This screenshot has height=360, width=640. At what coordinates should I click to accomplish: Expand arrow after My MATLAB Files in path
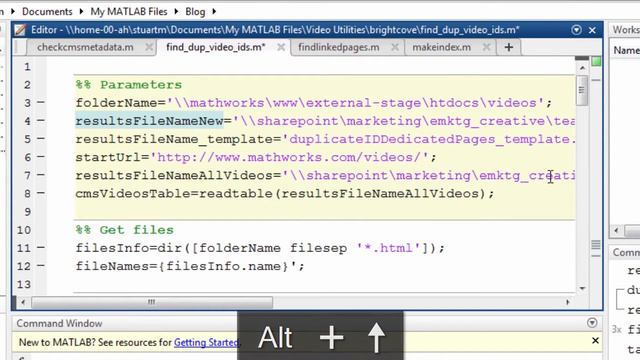pyautogui.click(x=176, y=11)
